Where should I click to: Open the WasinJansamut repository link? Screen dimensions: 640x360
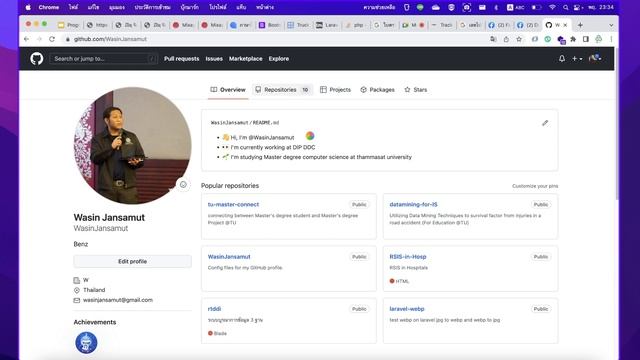tap(229, 257)
